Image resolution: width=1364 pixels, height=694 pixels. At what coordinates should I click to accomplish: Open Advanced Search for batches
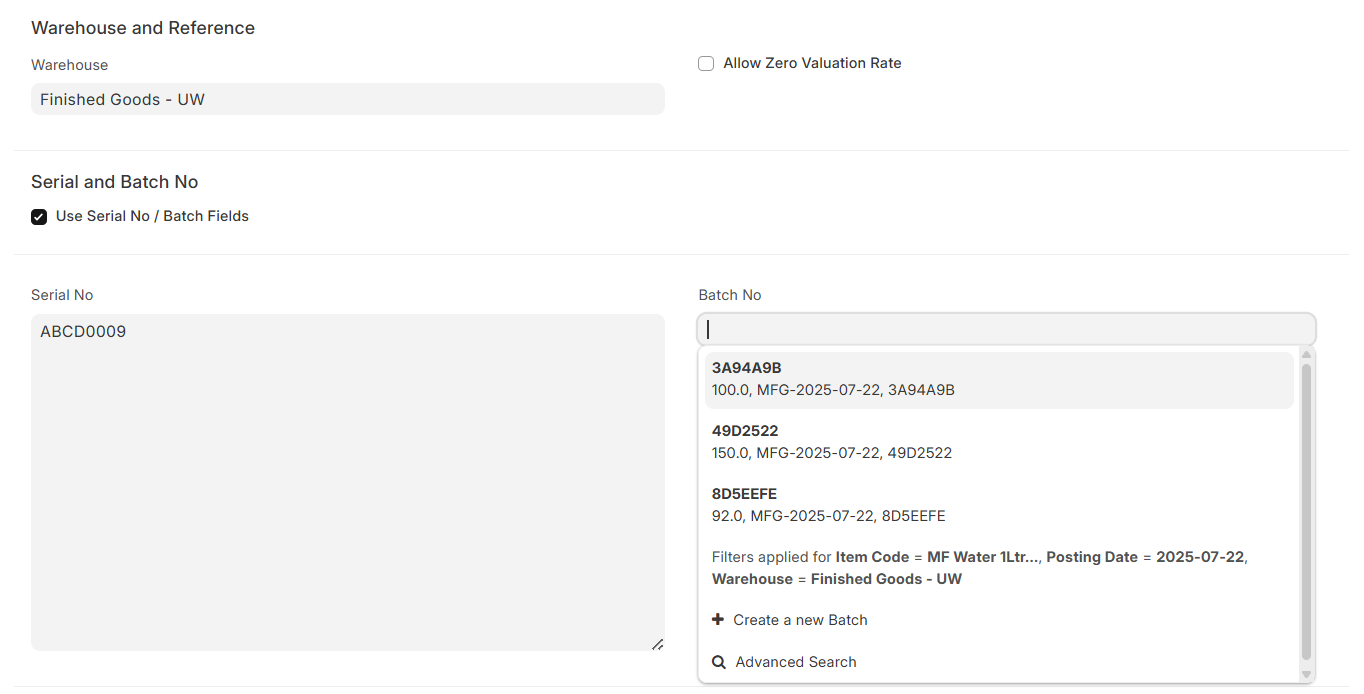click(x=795, y=662)
